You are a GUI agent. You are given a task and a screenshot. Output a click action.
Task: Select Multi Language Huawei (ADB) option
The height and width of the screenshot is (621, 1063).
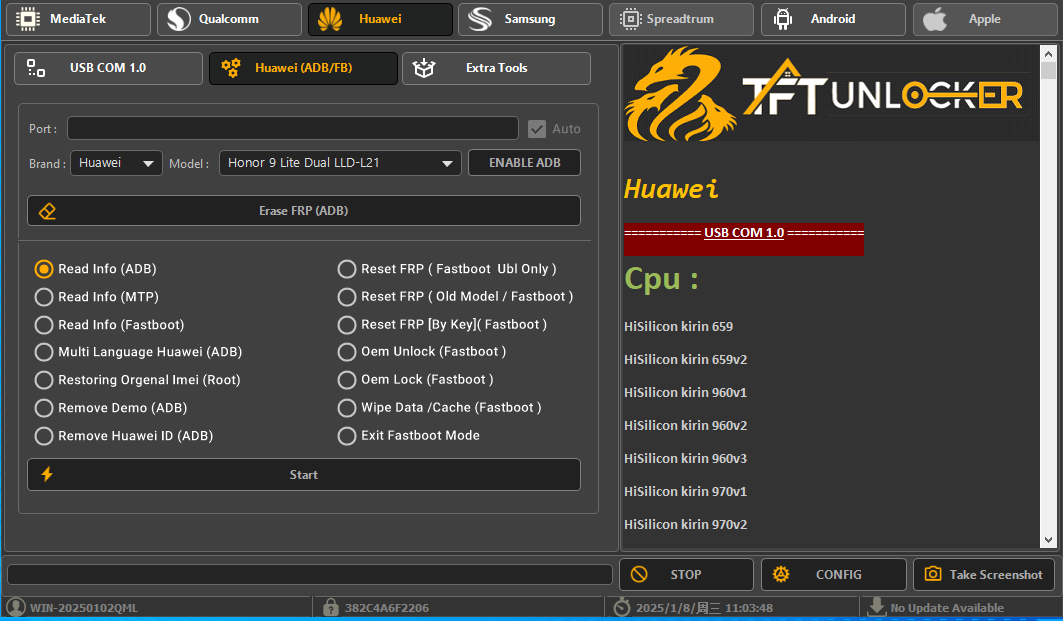[138, 352]
